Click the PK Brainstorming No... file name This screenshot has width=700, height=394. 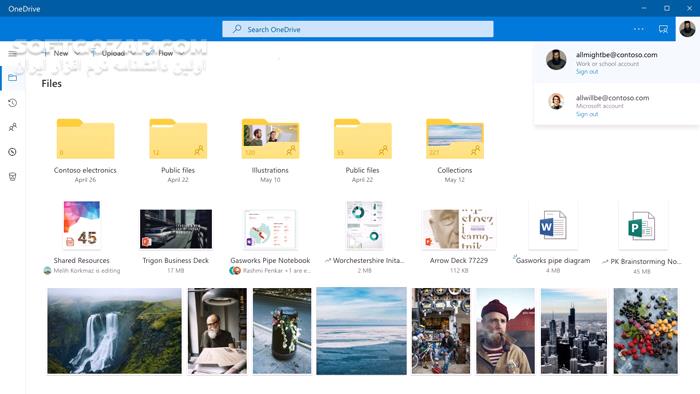pyautogui.click(x=646, y=261)
